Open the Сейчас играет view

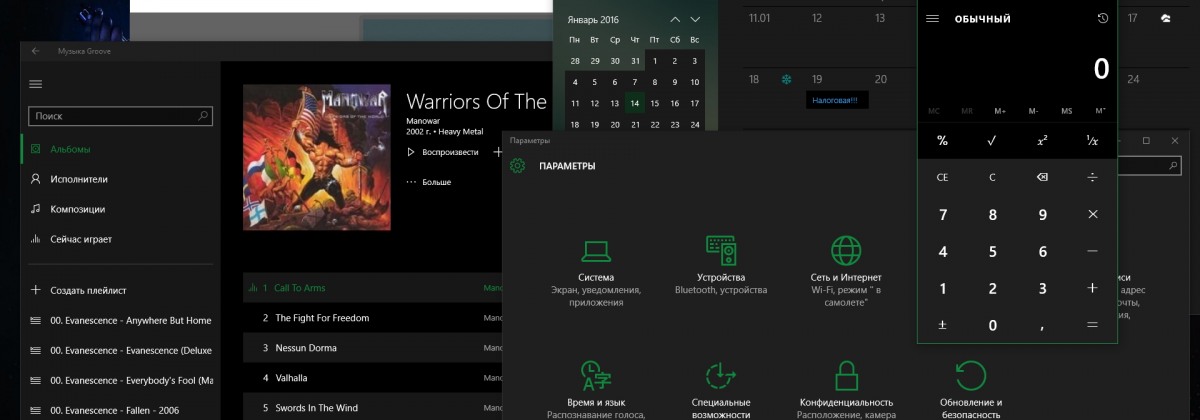(x=120, y=239)
